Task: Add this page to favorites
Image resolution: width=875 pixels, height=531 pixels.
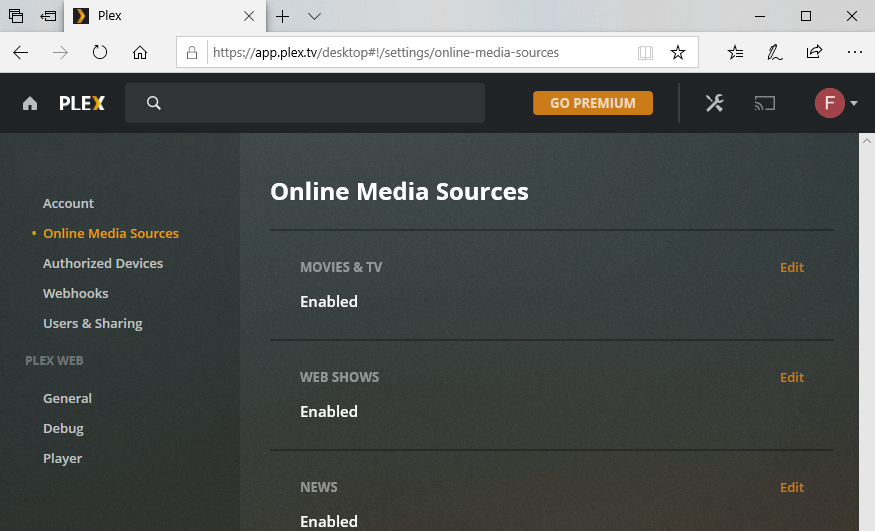Action: 677,52
